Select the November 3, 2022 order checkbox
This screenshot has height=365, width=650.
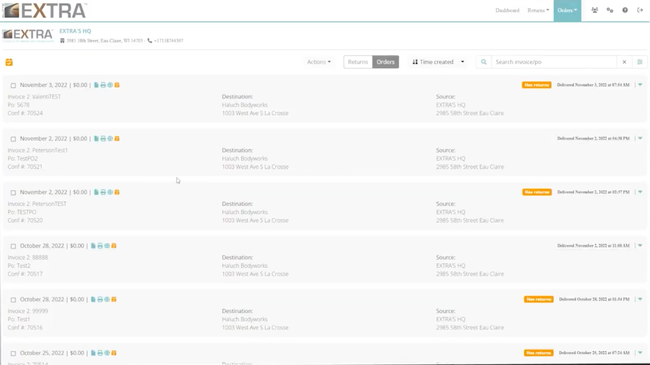(13, 85)
